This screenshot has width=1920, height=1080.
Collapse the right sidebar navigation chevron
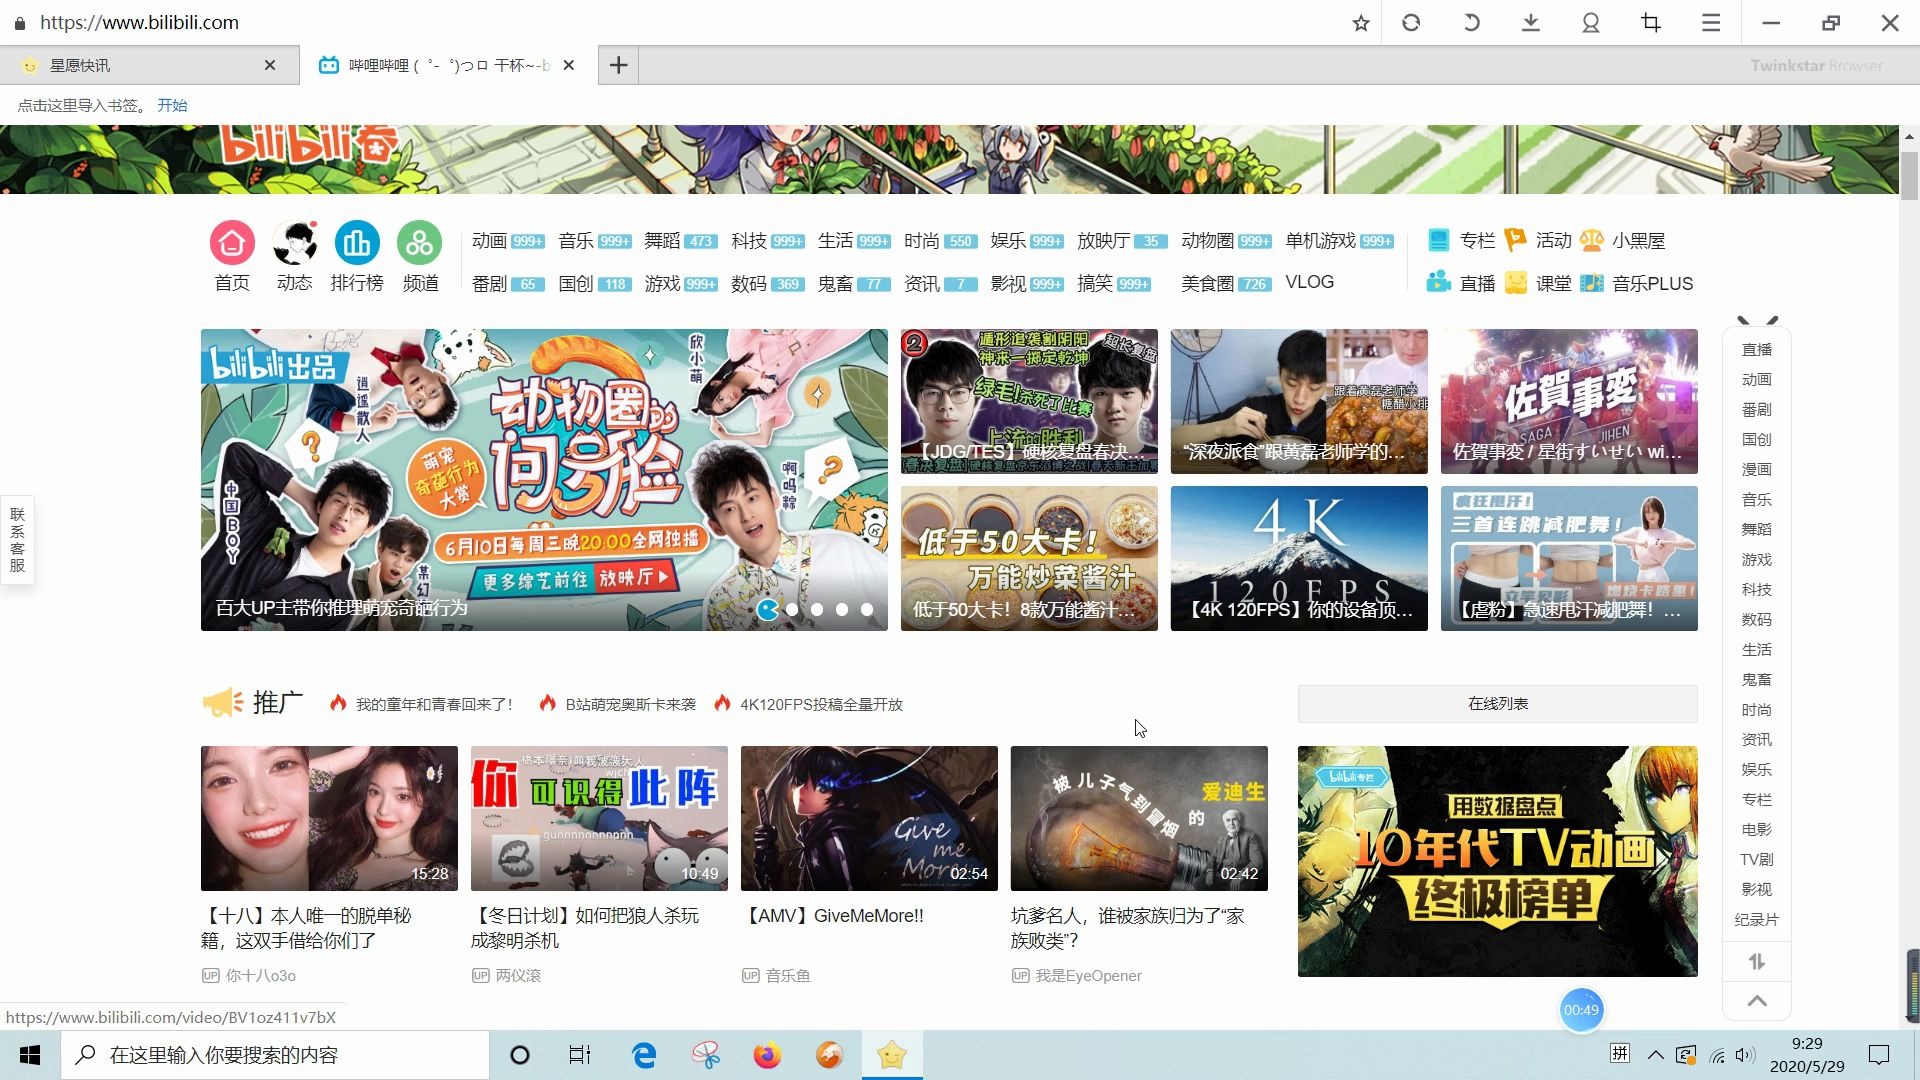[x=1757, y=321]
